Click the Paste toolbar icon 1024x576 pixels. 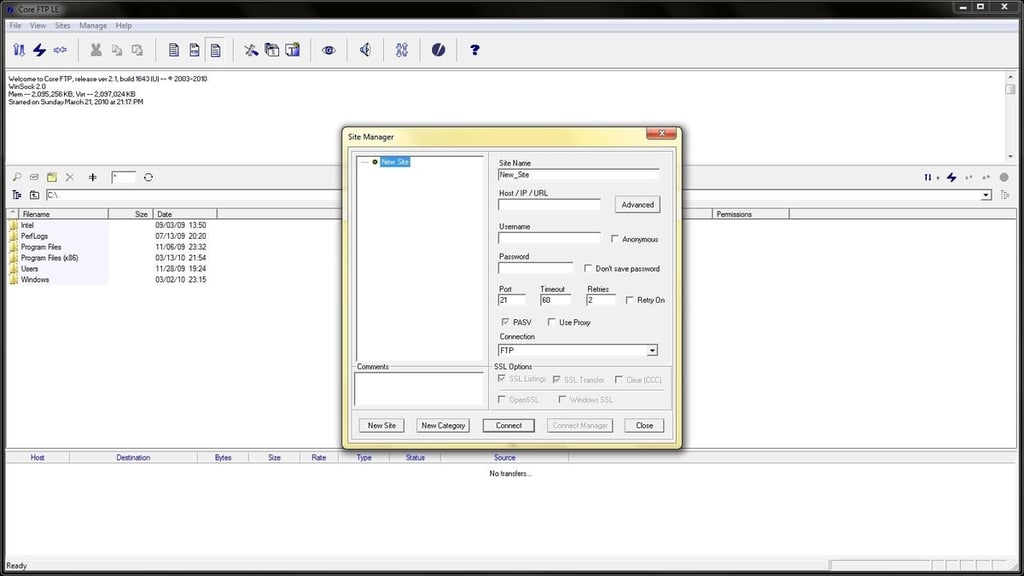coord(137,50)
